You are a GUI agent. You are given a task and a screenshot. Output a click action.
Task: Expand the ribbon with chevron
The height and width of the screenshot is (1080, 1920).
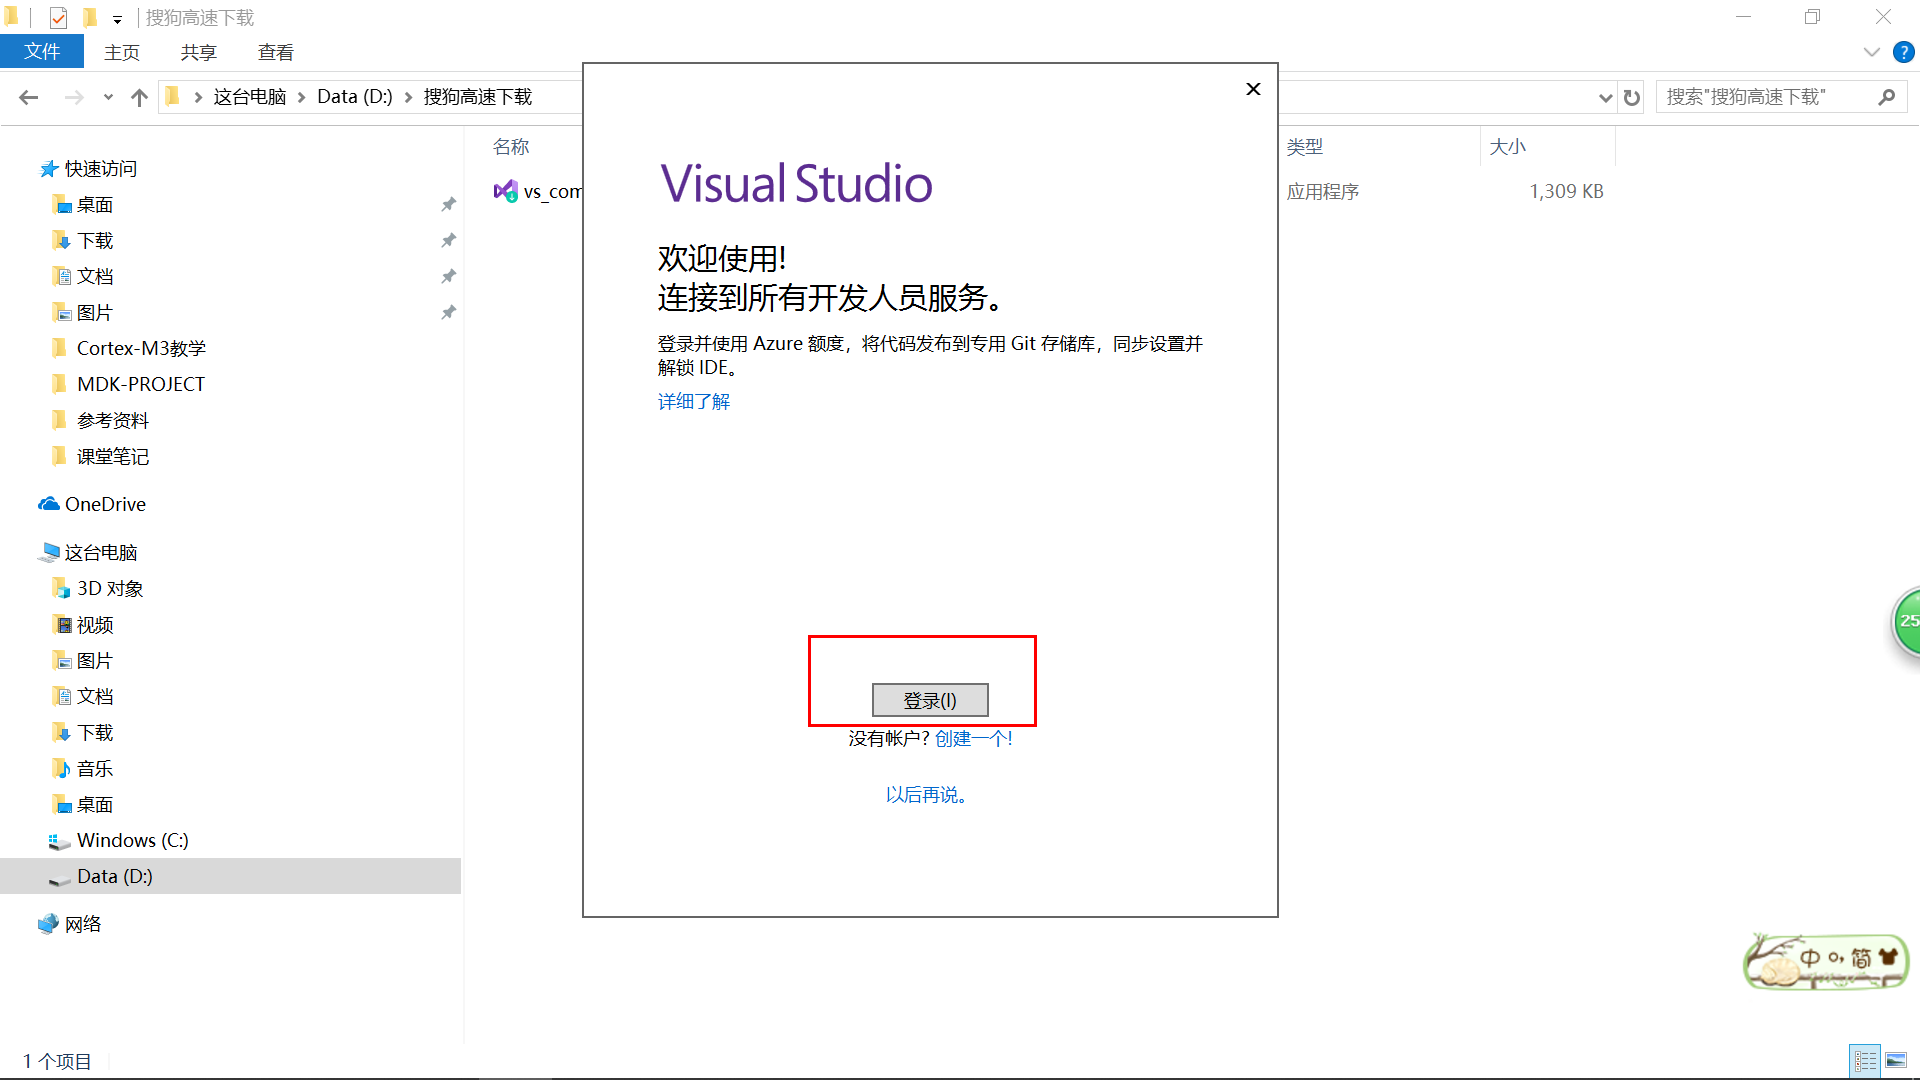click(x=1871, y=52)
